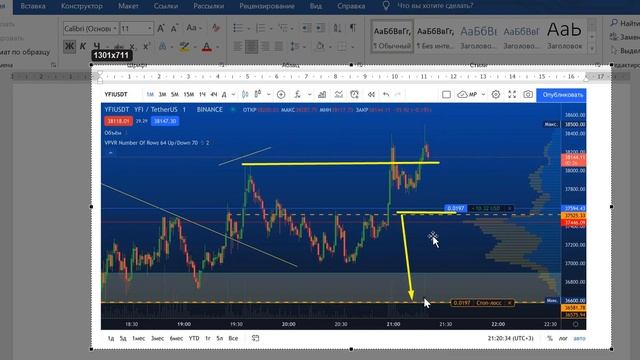Click Заменить in editing group
The width and height of the screenshot is (640, 360).
624,37
